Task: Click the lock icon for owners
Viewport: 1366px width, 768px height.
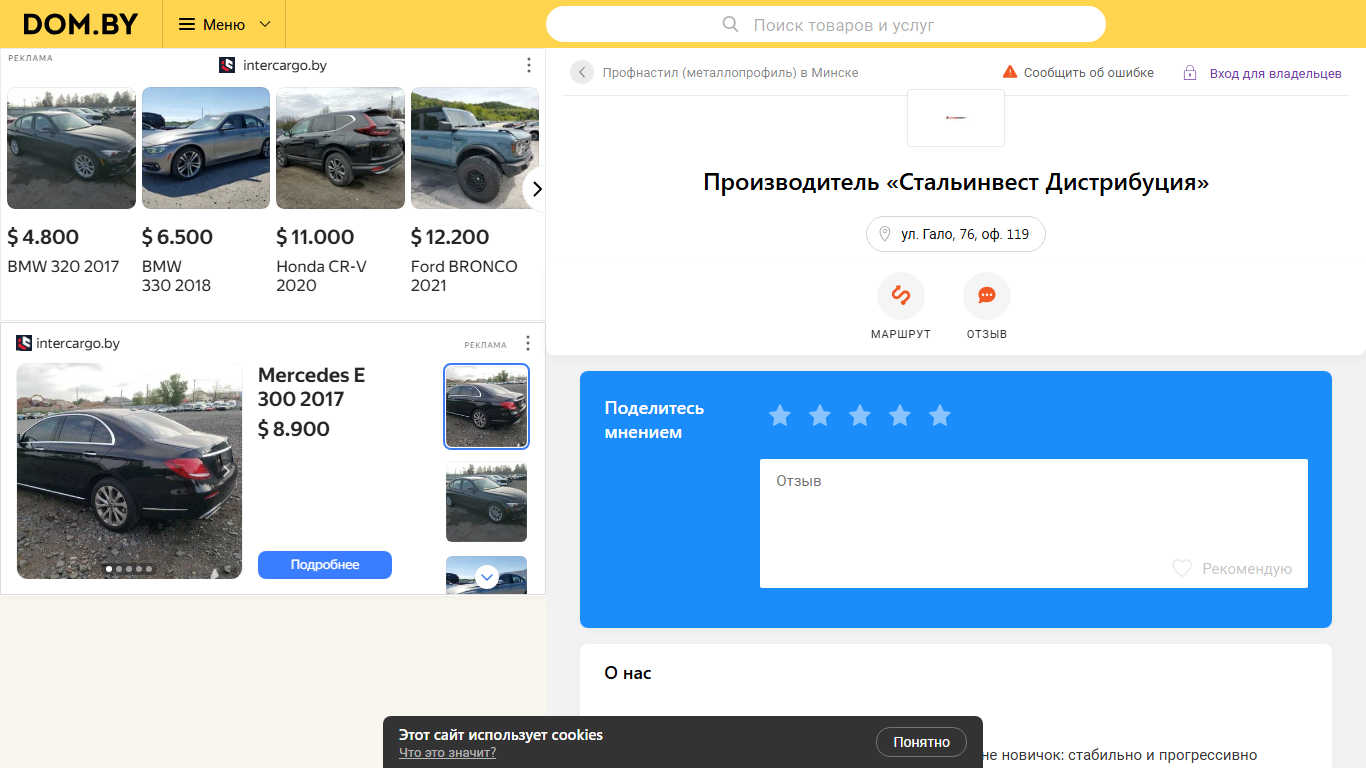Action: tap(1190, 73)
